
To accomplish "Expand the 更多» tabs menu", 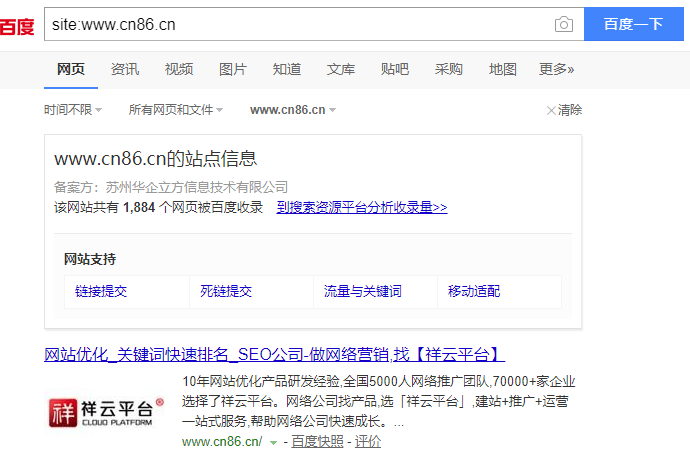I will [556, 69].
